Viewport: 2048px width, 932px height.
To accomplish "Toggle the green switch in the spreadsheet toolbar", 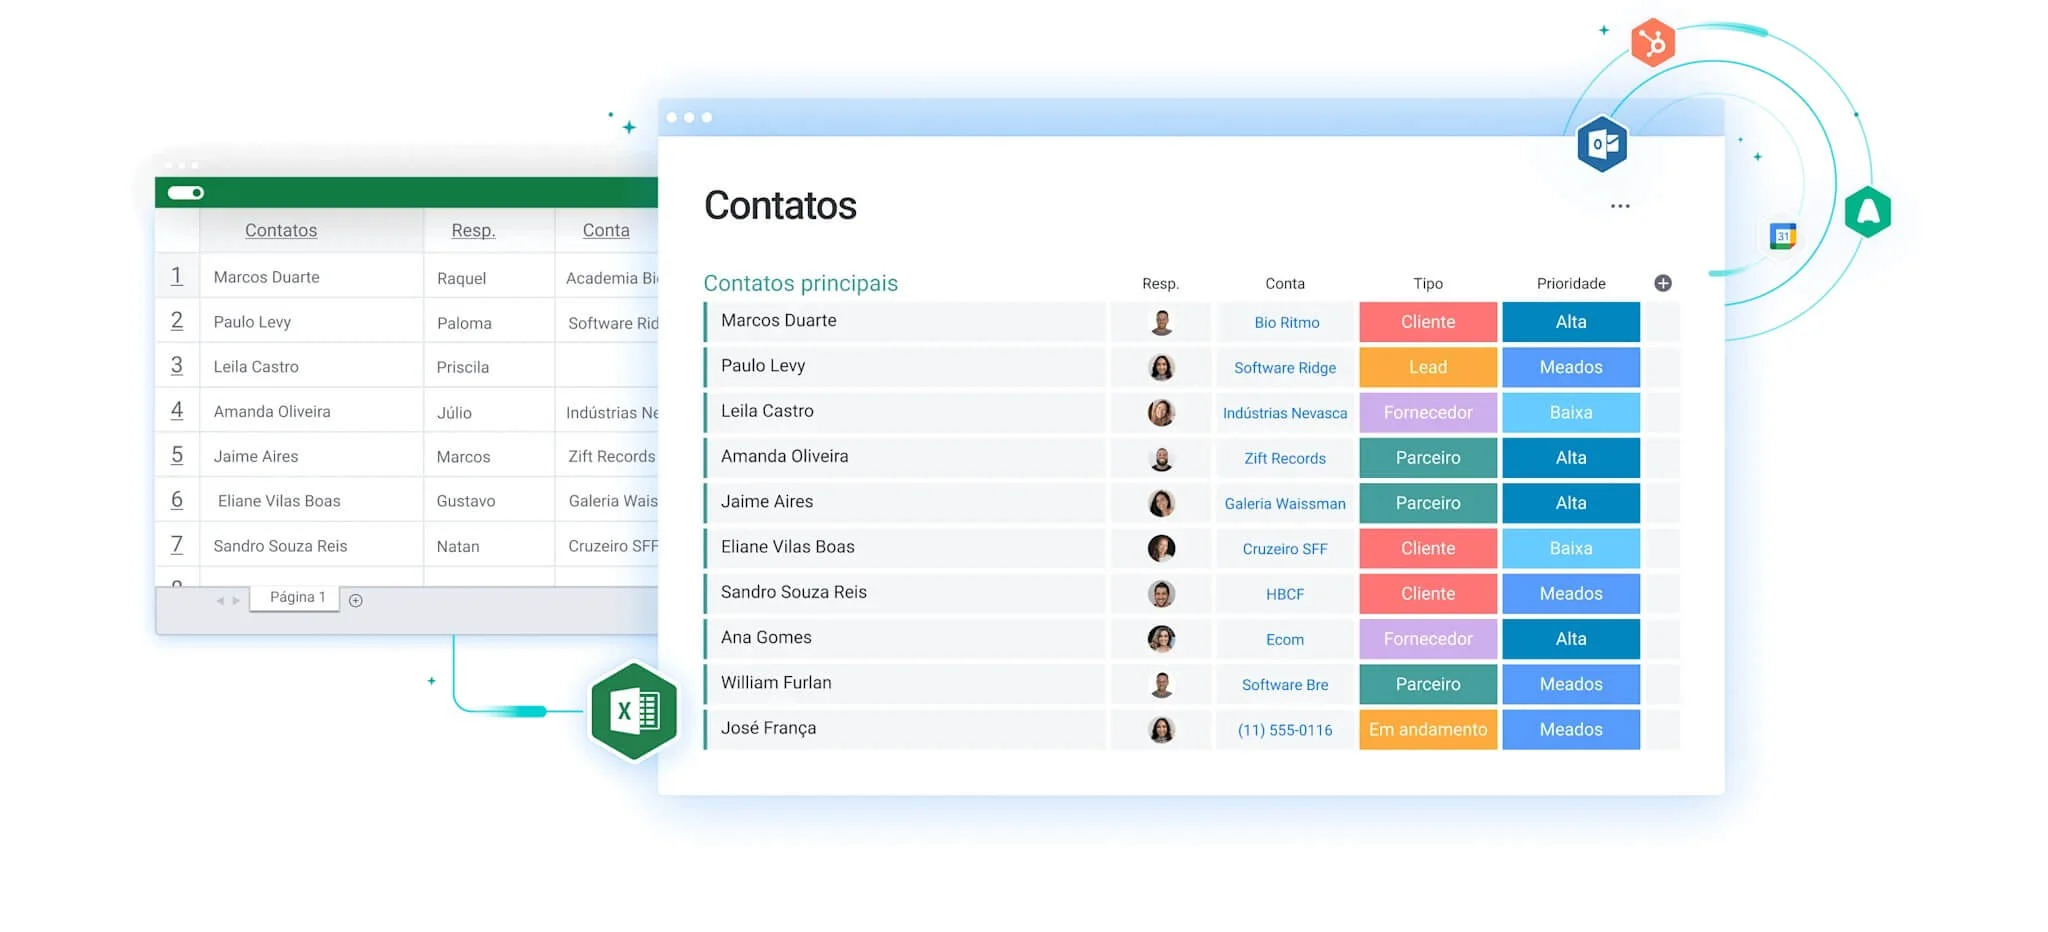I will pos(185,191).
